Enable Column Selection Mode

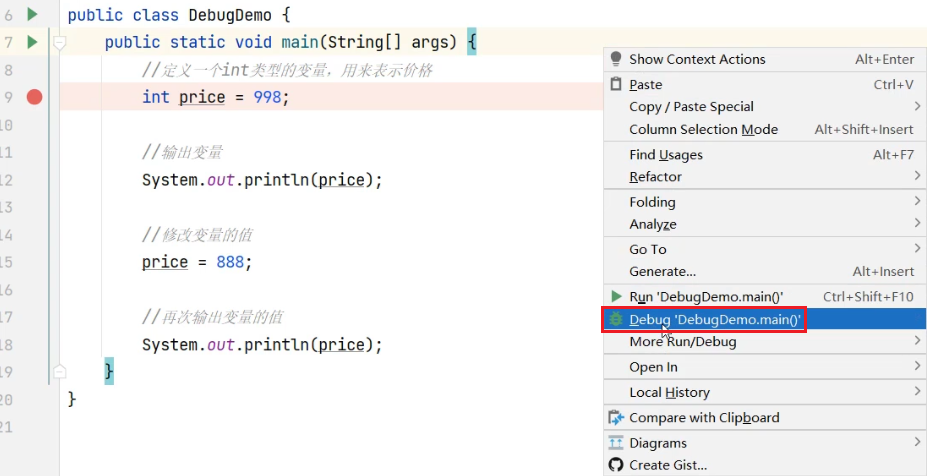click(x=764, y=129)
